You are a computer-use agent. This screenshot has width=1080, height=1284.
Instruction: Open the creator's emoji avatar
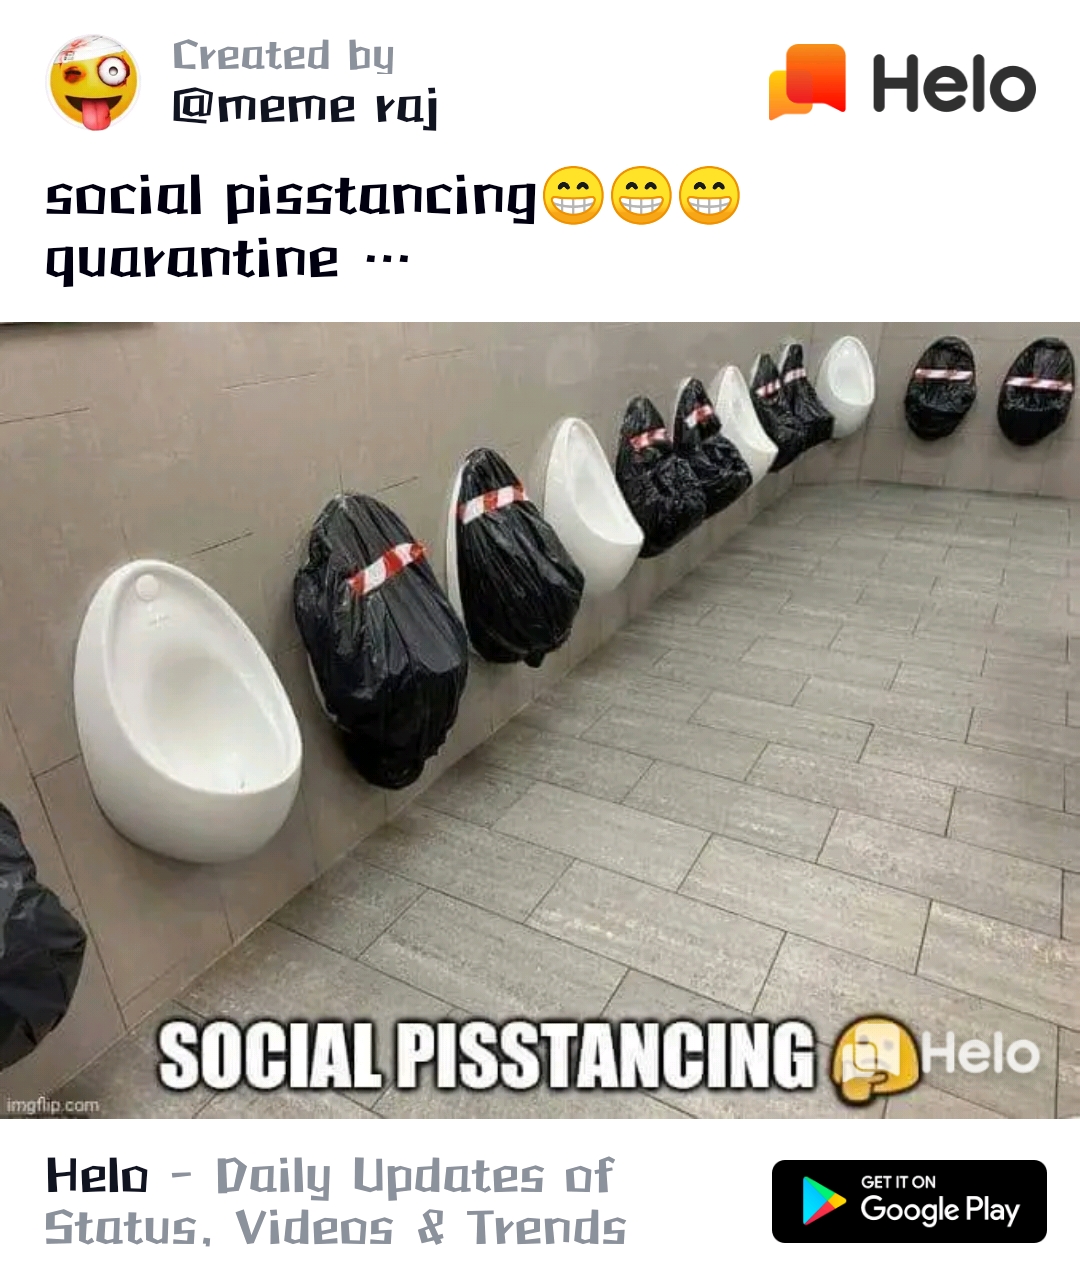pos(93,83)
